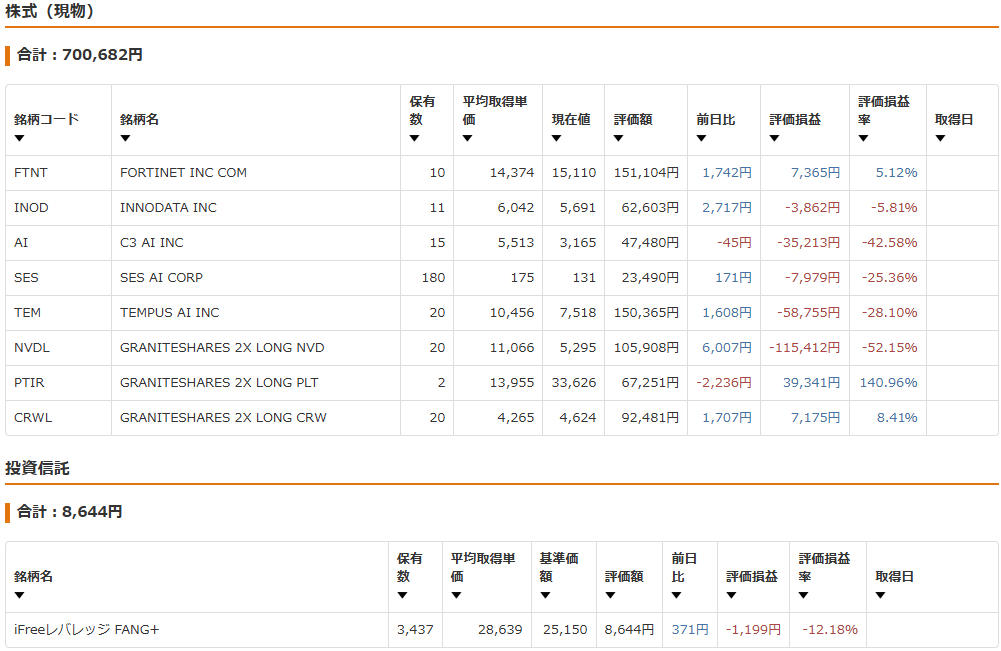The image size is (1001, 651).
Task: Click fund day change 371円
Action: pos(690,630)
